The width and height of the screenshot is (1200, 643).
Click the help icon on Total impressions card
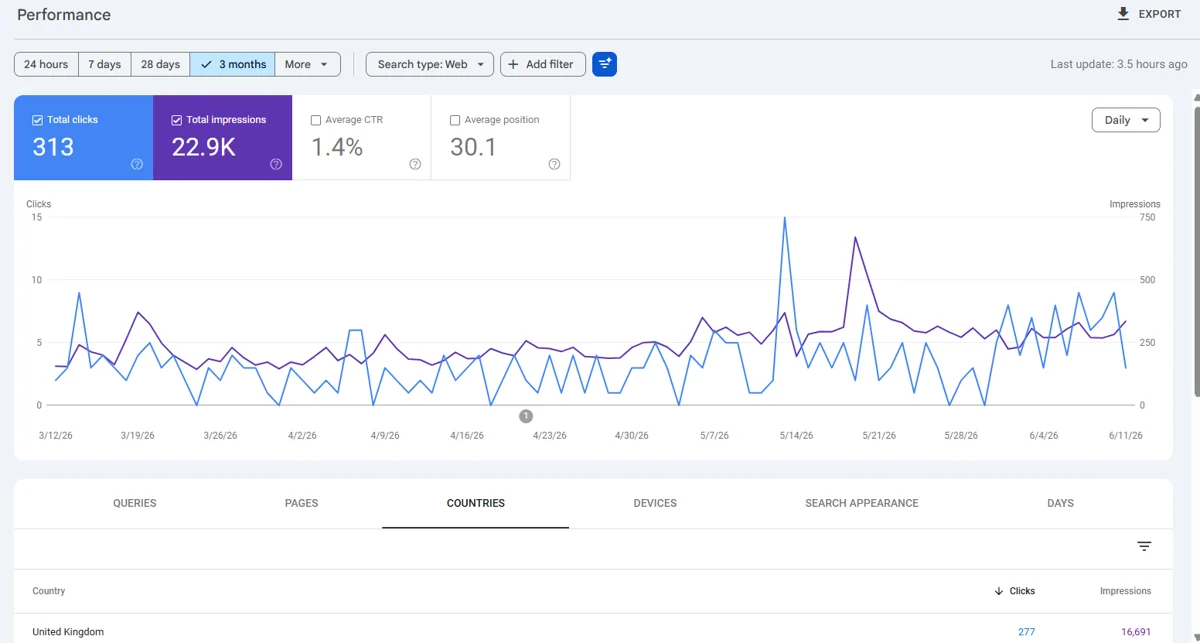click(276, 164)
